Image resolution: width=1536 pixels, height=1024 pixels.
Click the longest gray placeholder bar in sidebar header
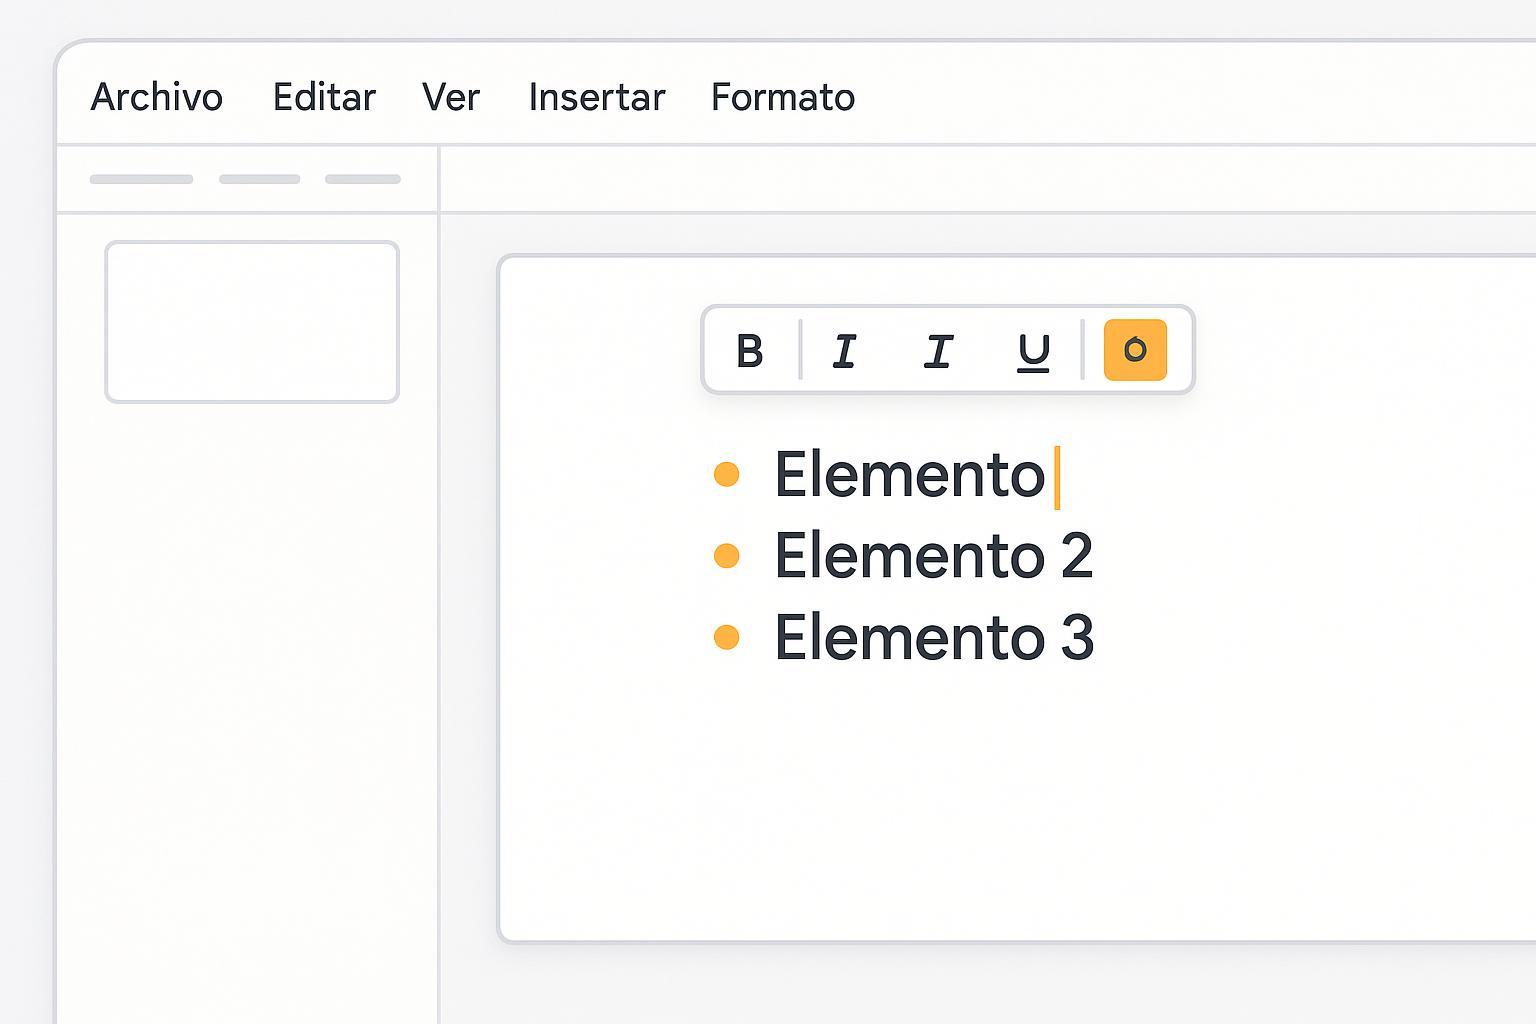141,179
